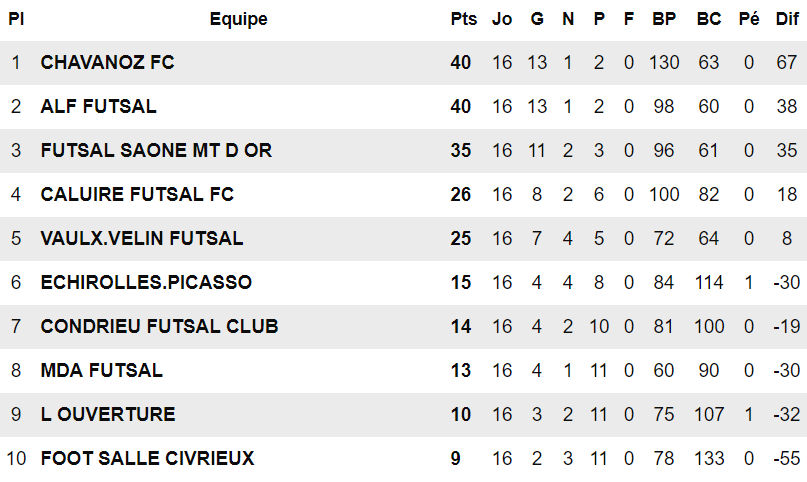
Task: Click the CHAVANOZ FC team name
Action: click(x=107, y=62)
